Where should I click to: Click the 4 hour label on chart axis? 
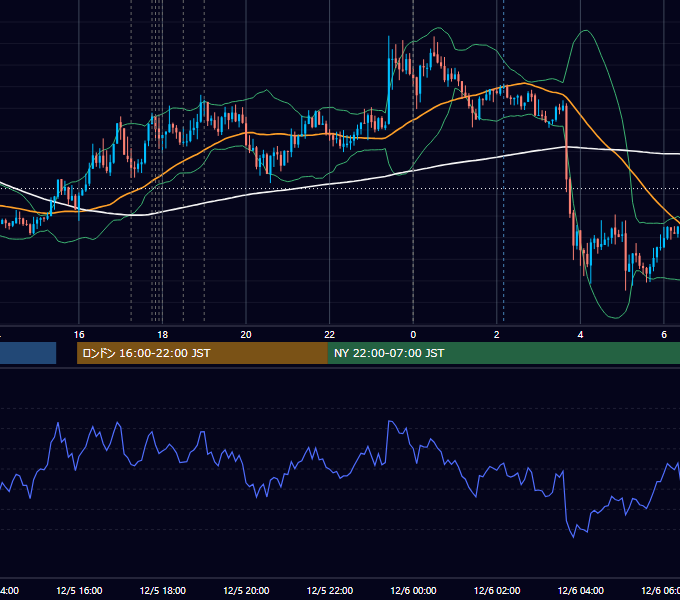pos(580,335)
